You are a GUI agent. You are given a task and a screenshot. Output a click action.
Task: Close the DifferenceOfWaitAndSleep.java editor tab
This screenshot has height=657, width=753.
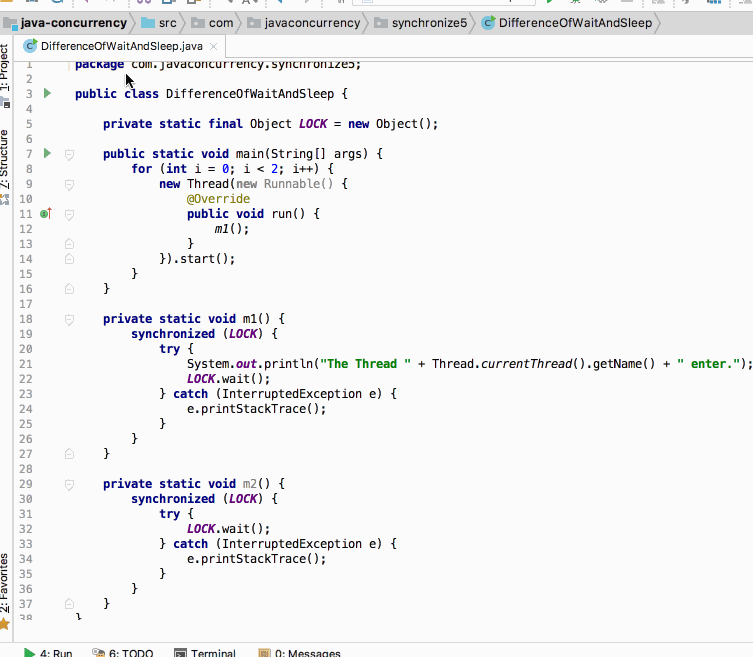214,47
